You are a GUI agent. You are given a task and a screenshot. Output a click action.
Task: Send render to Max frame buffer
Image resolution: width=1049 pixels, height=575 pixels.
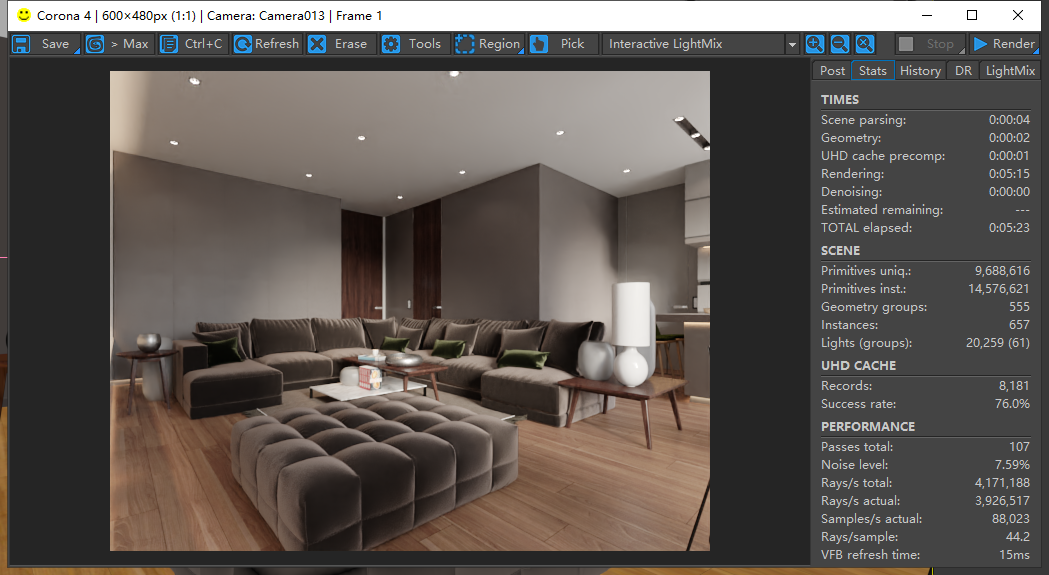(117, 44)
